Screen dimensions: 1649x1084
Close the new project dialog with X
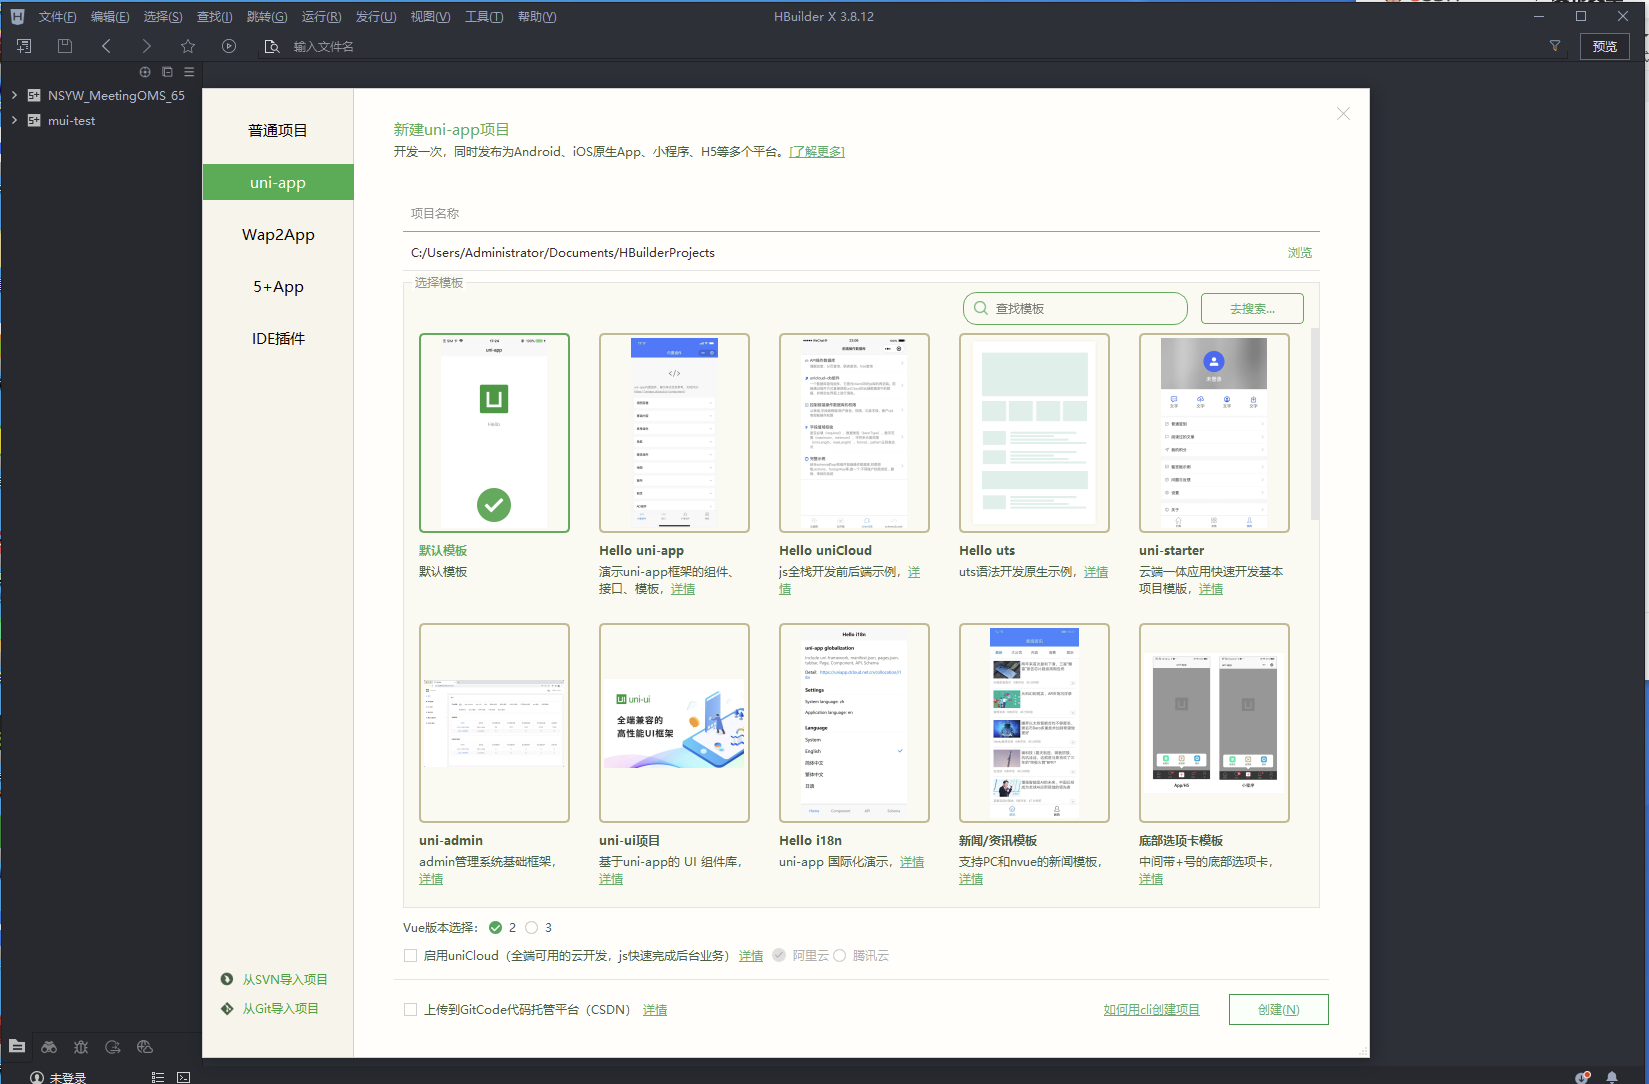(1343, 114)
